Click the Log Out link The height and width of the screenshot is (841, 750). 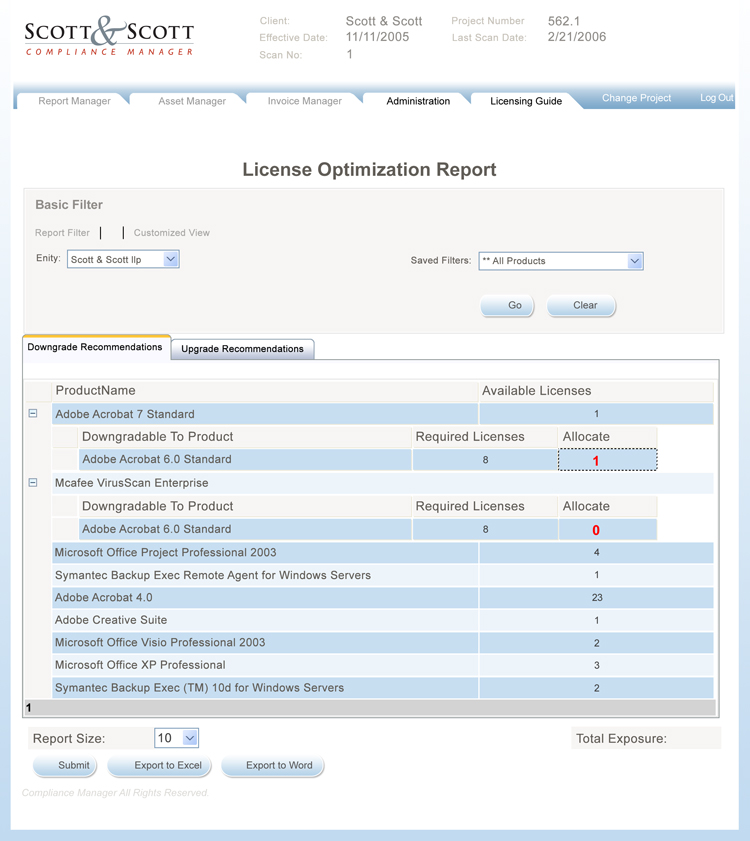716,98
